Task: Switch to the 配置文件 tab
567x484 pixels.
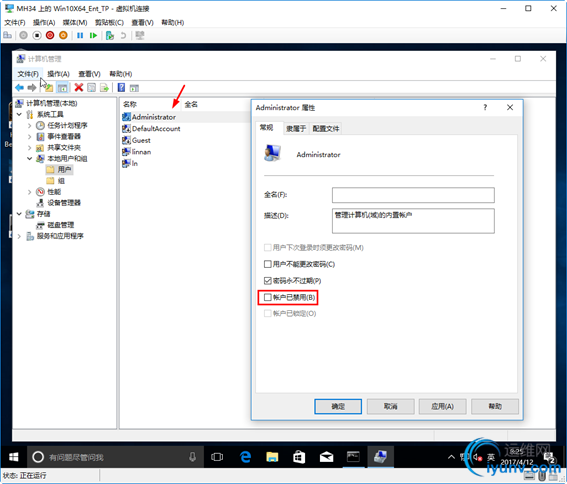Action: 326,128
